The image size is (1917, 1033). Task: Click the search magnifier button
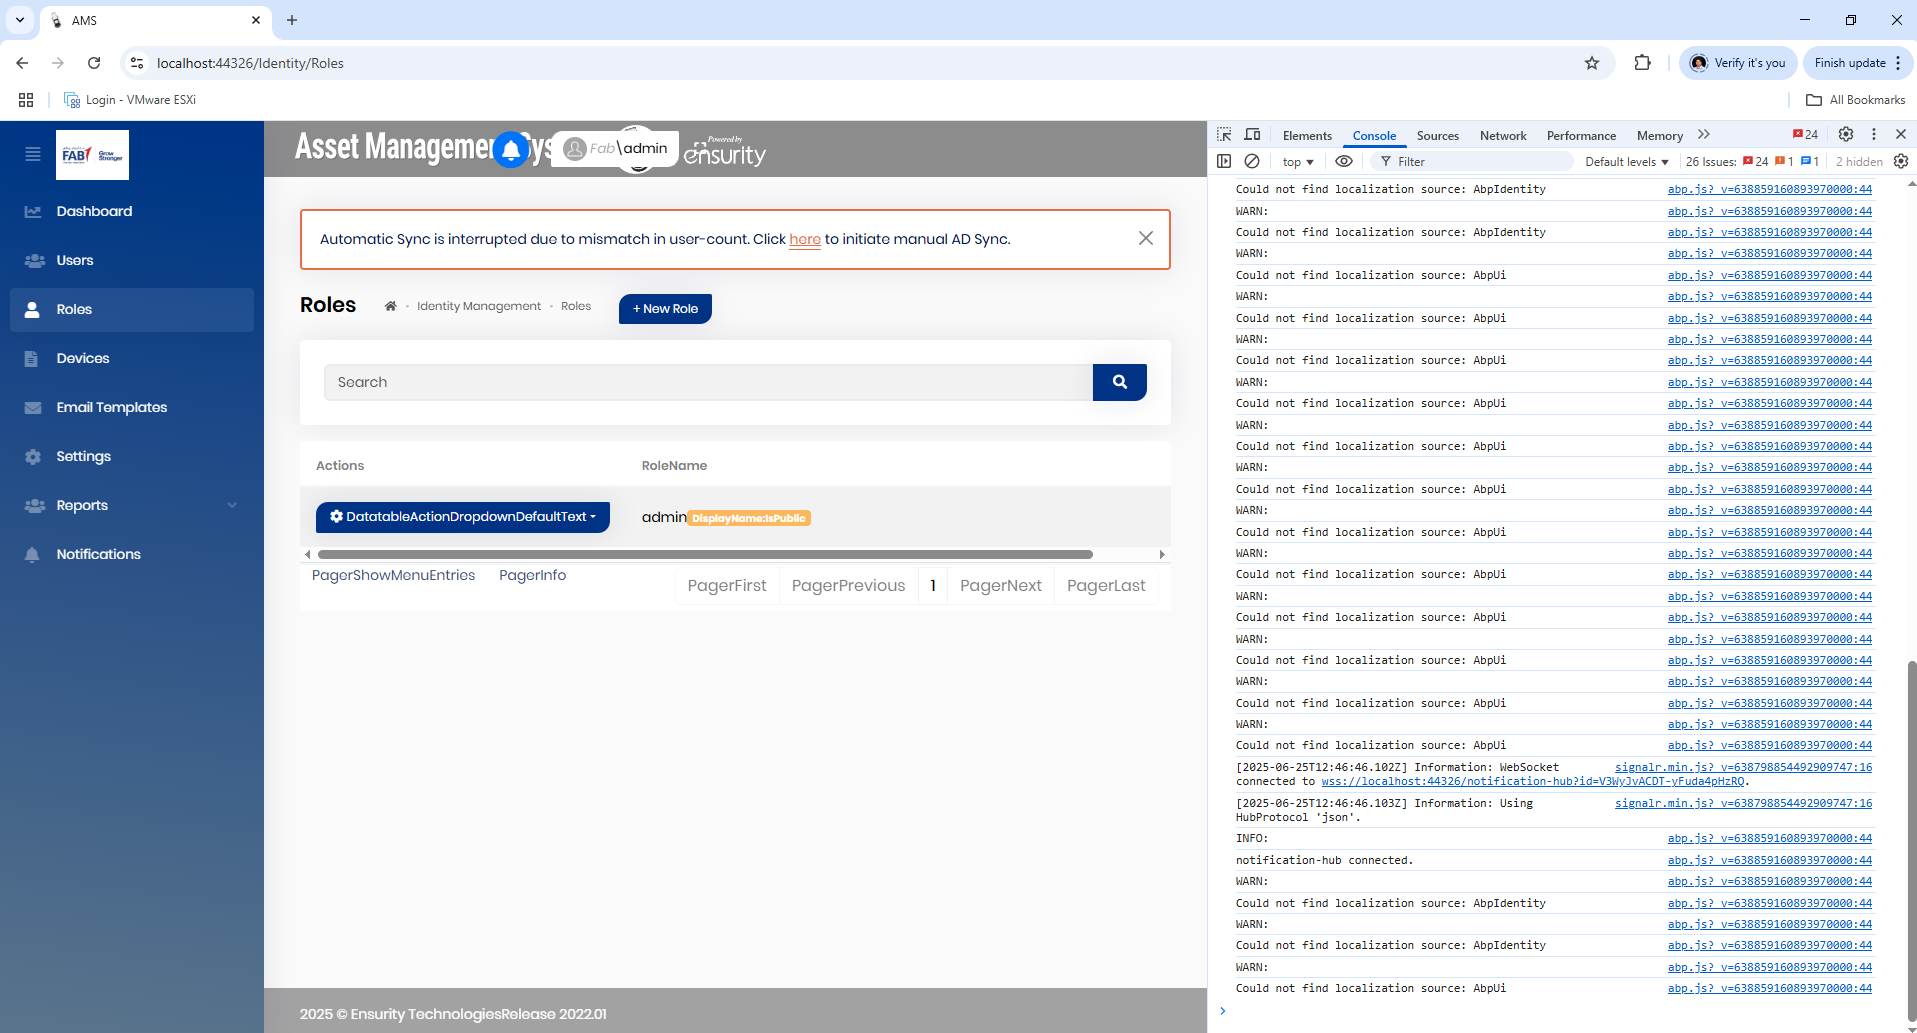click(x=1120, y=382)
